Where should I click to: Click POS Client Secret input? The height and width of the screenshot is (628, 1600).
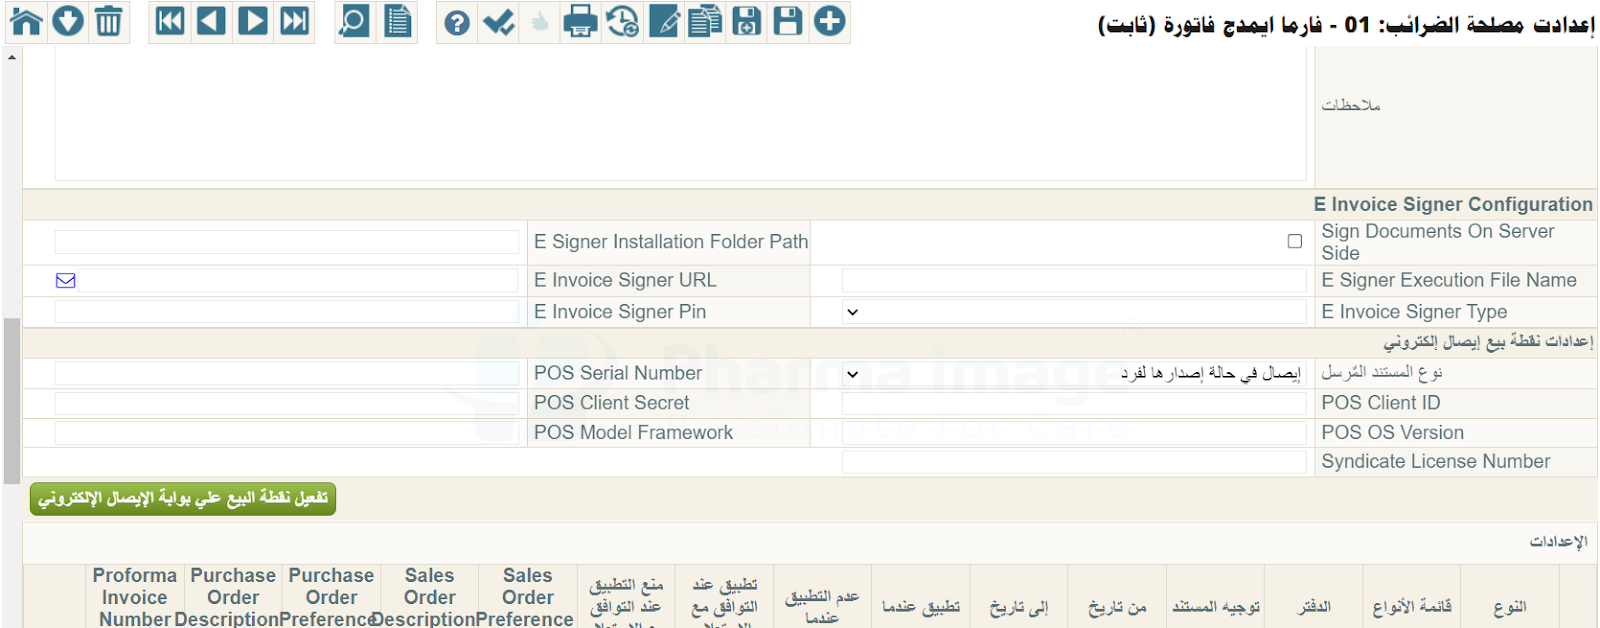[x=286, y=403]
